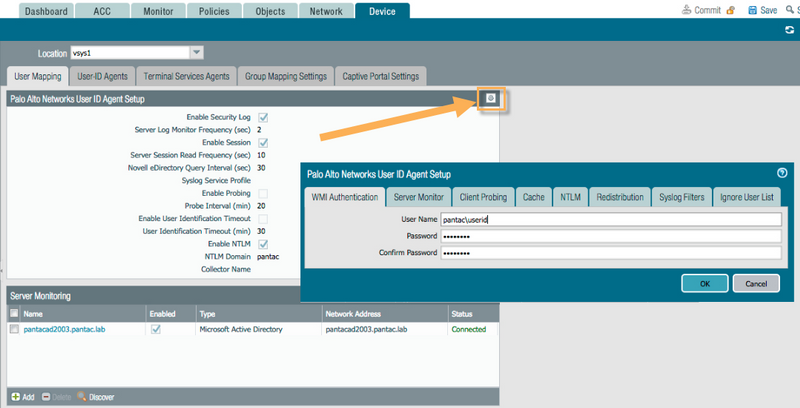Click the Network Address cell pantacad2003.pantac.lab
The height and width of the screenshot is (408, 800).
pos(366,329)
